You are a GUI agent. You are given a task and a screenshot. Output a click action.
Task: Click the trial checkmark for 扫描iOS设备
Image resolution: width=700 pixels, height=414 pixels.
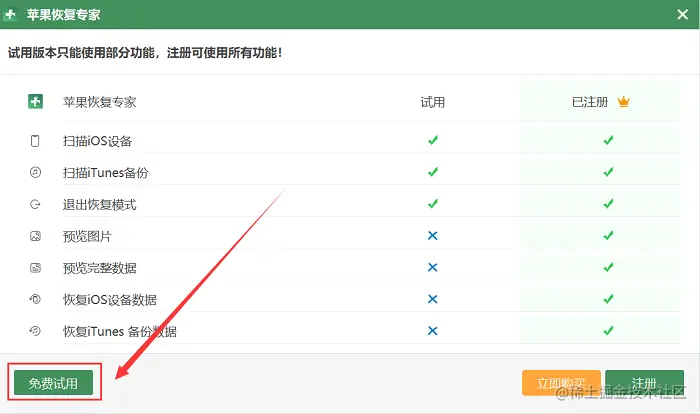coord(433,140)
